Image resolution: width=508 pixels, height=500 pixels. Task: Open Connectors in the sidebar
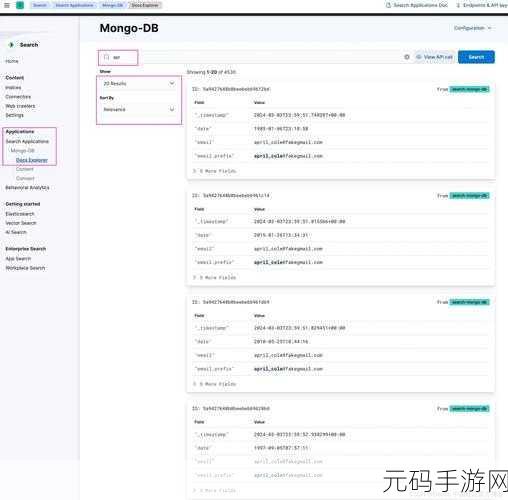pyautogui.click(x=18, y=97)
